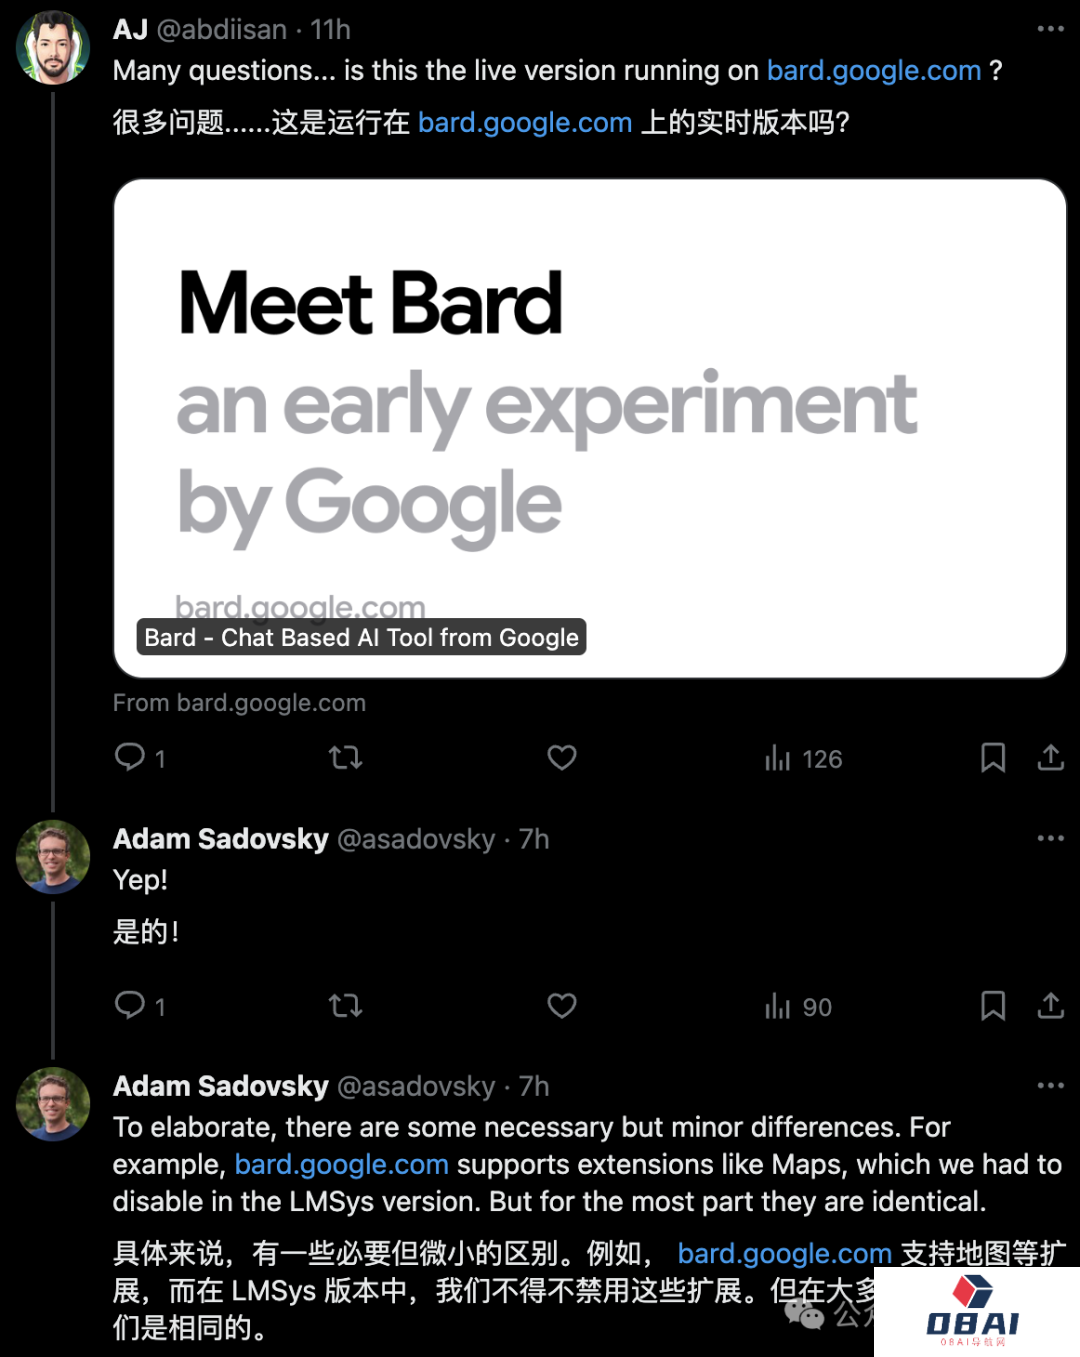
Task: Bookmark AJ's tweet
Action: pos(992,758)
